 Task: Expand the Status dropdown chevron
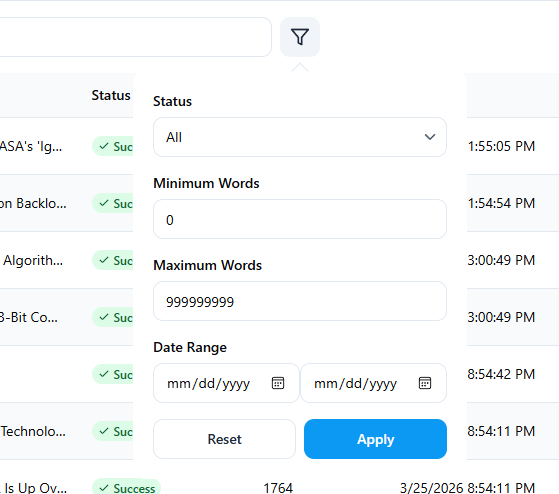click(430, 137)
